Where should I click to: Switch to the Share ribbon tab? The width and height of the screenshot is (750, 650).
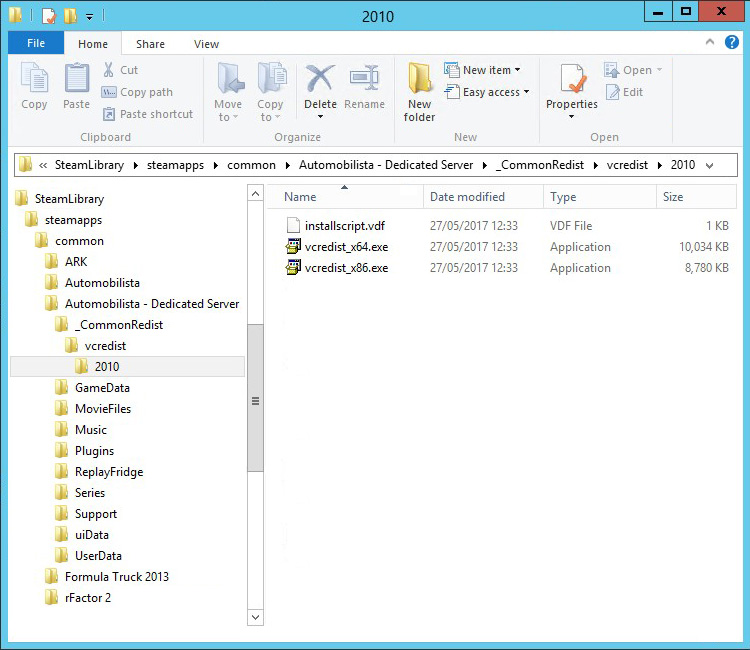pos(150,44)
